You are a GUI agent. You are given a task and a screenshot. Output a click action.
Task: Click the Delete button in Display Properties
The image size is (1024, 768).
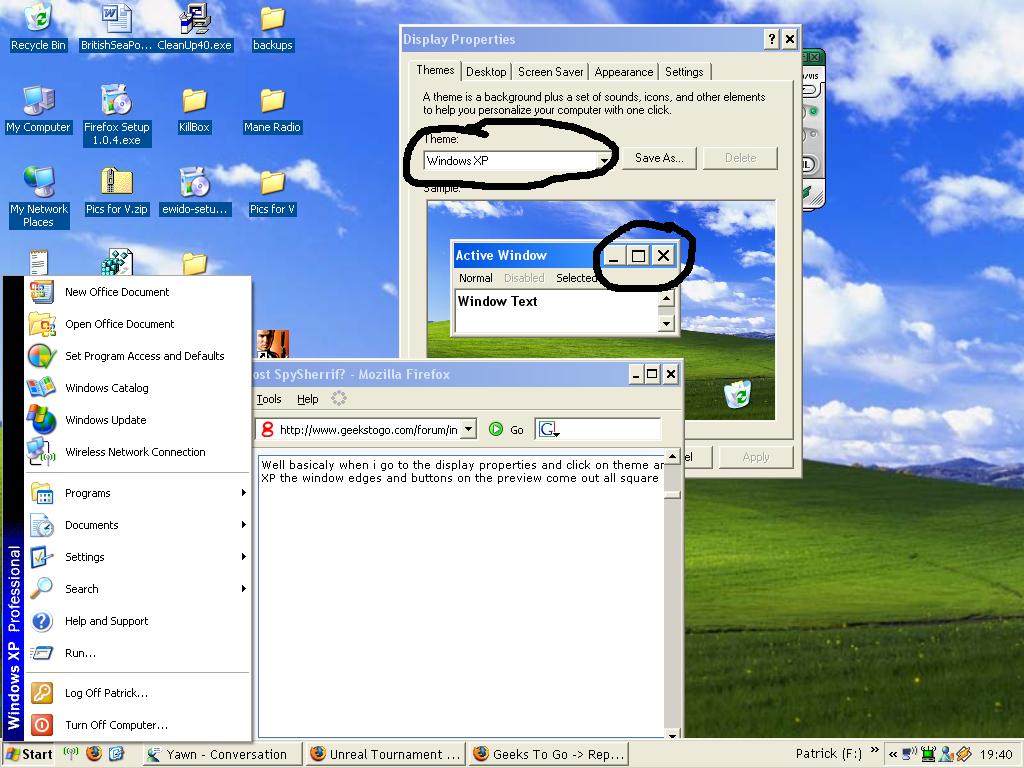740,158
